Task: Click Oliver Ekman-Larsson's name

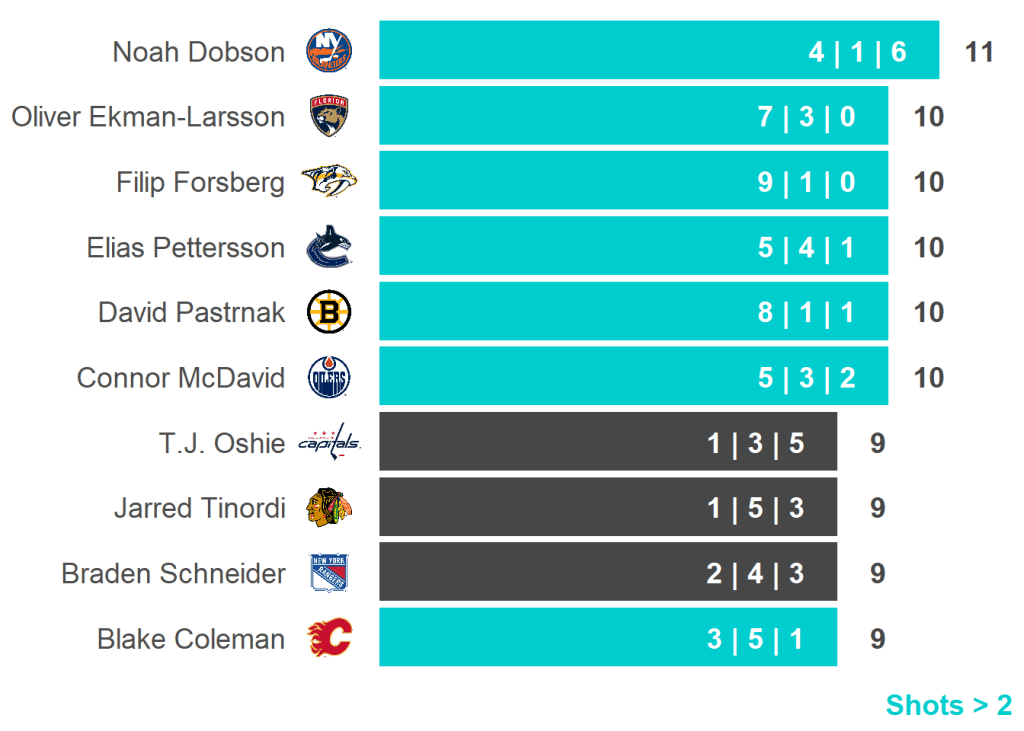Action: (x=148, y=117)
